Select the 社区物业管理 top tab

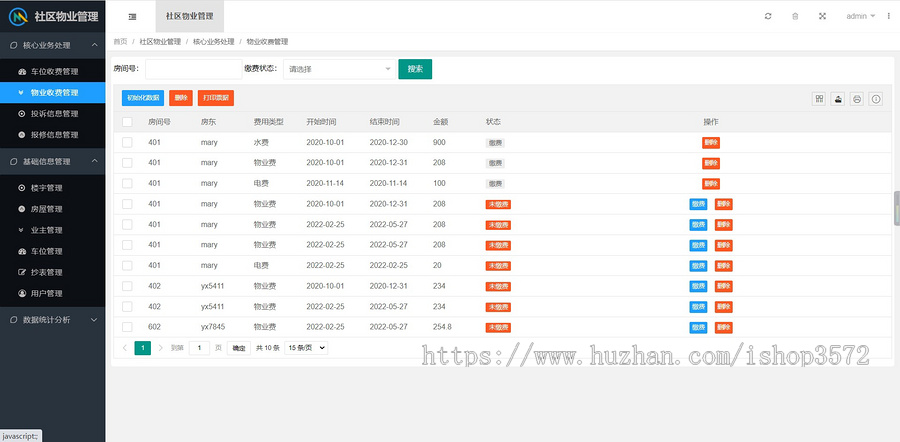pos(189,16)
